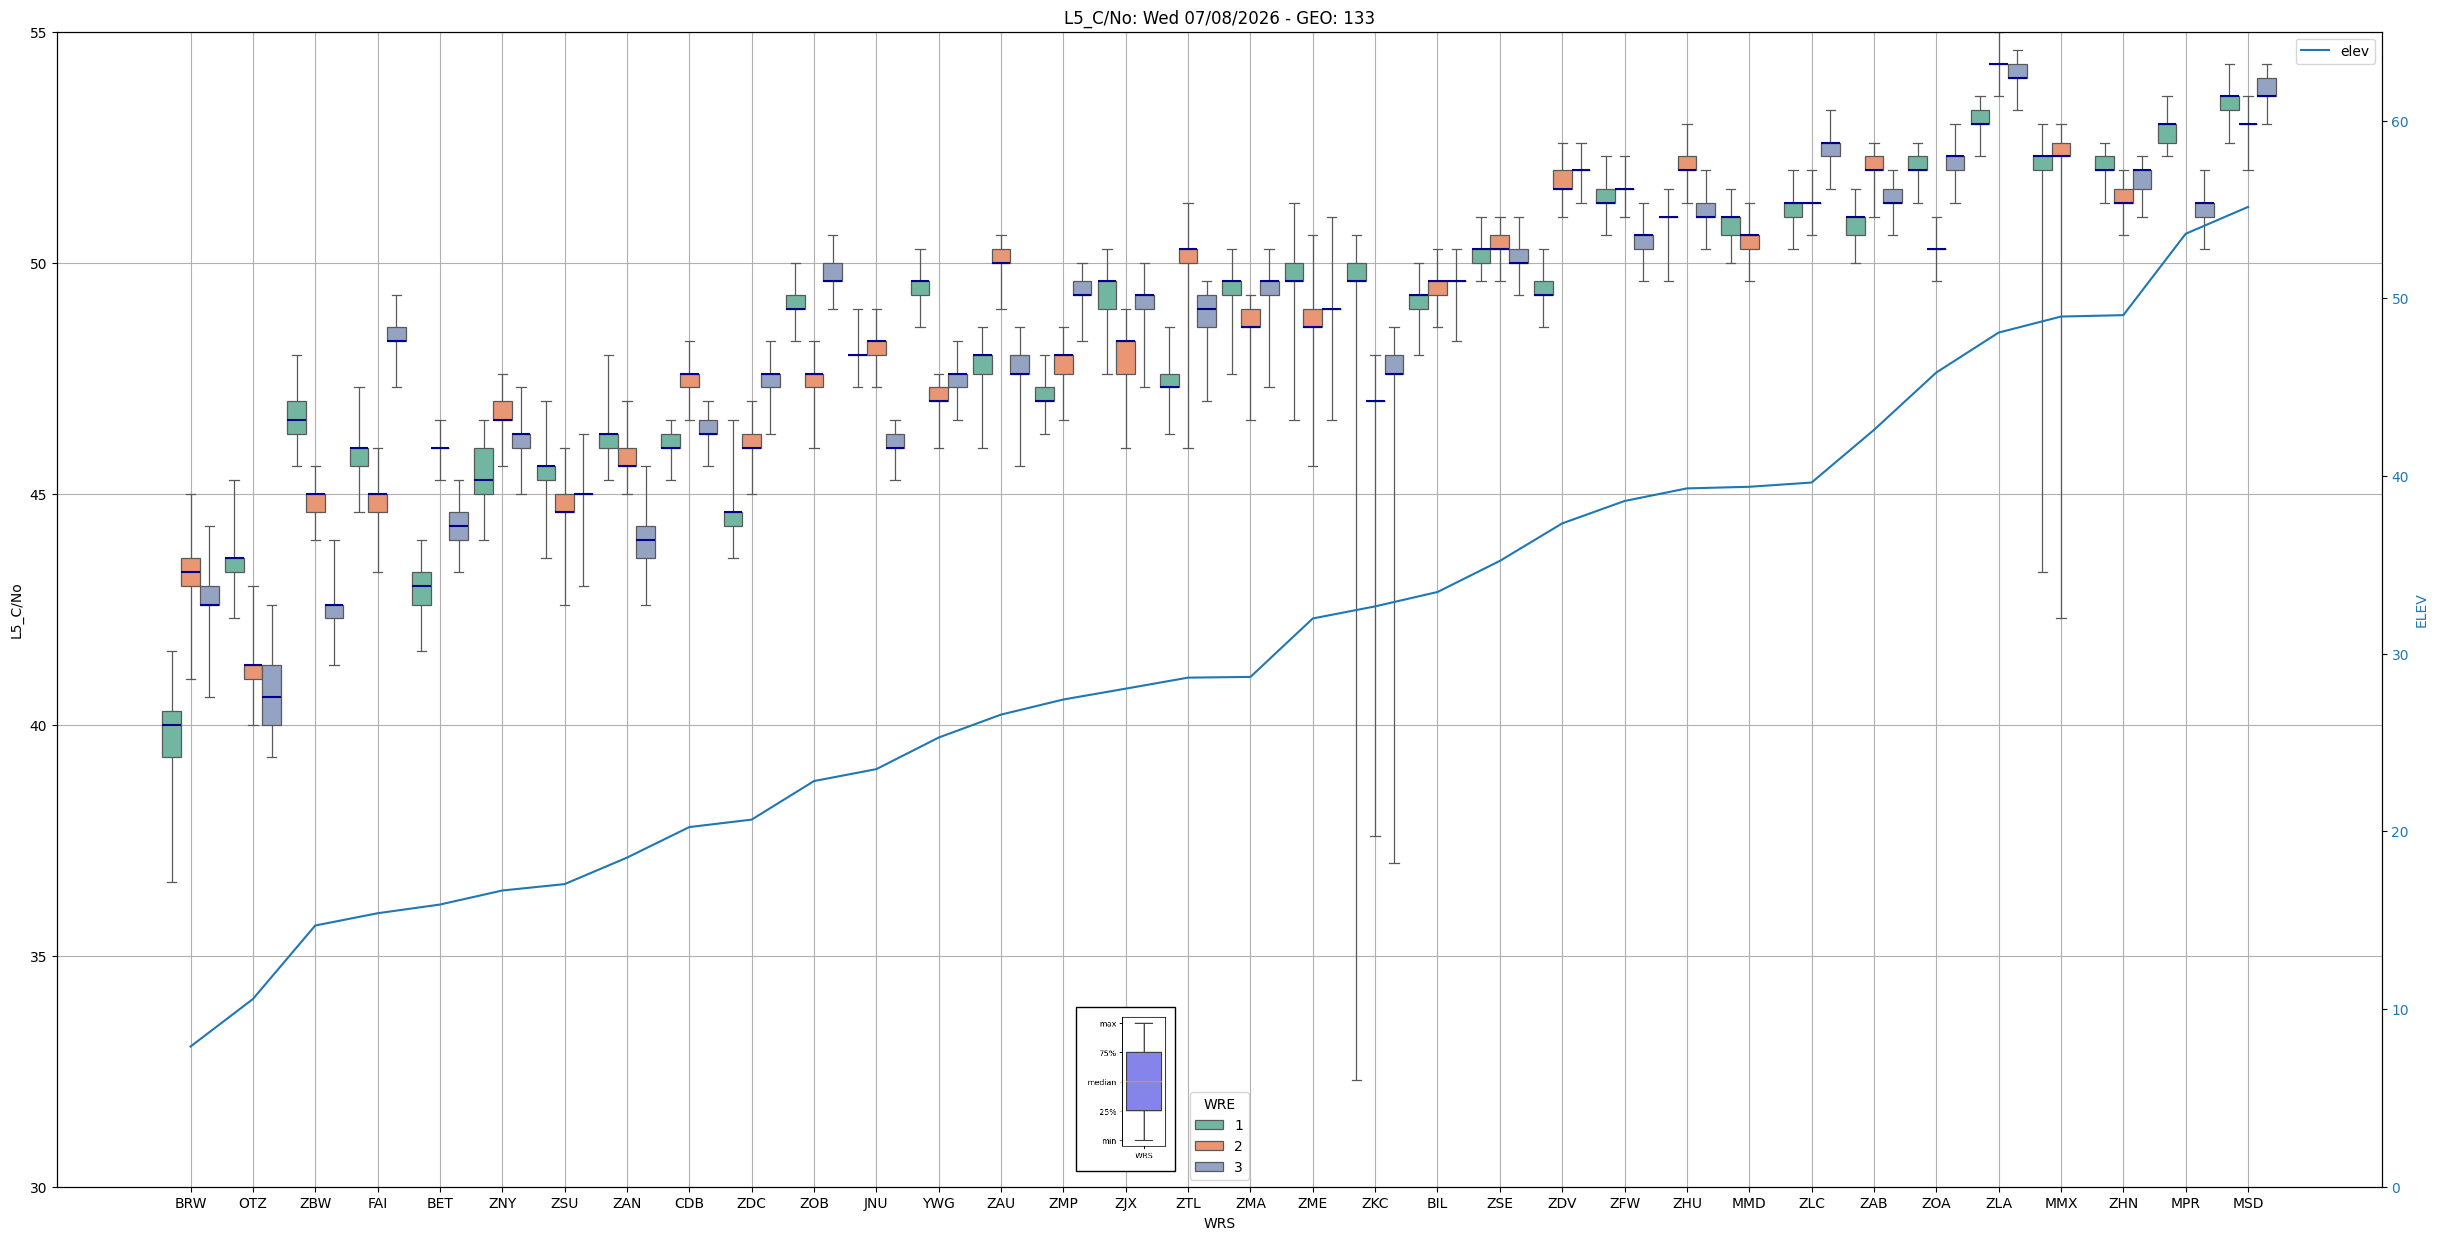Click the ELEV right axis label
The image size is (2438, 1240).
(x=2421, y=611)
